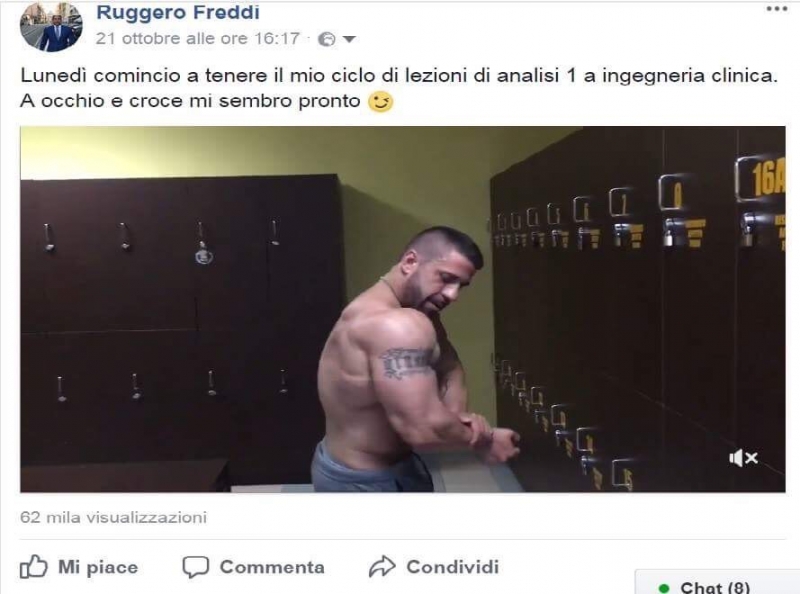This screenshot has height=594, width=800.
Task: Expand the privacy dropdown arrow beside the date
Action: click(349, 39)
